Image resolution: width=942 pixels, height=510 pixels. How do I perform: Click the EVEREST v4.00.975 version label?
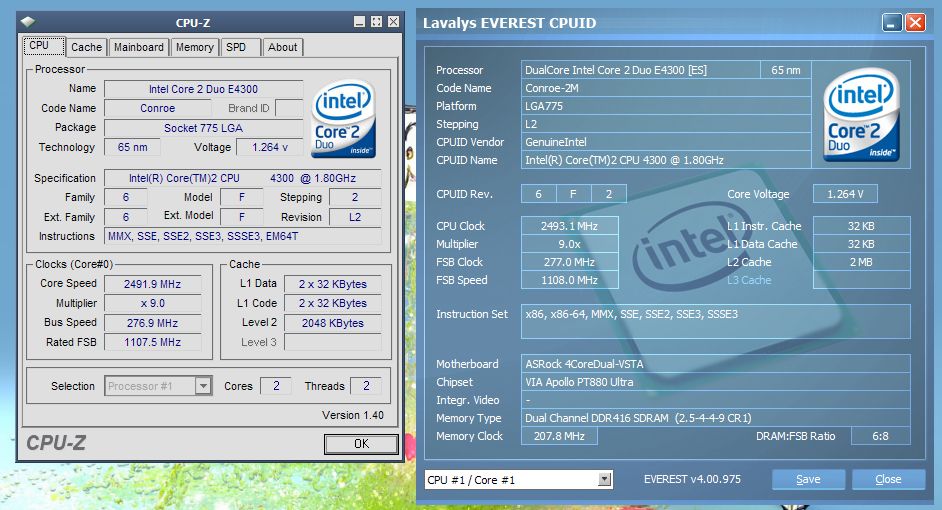692,479
